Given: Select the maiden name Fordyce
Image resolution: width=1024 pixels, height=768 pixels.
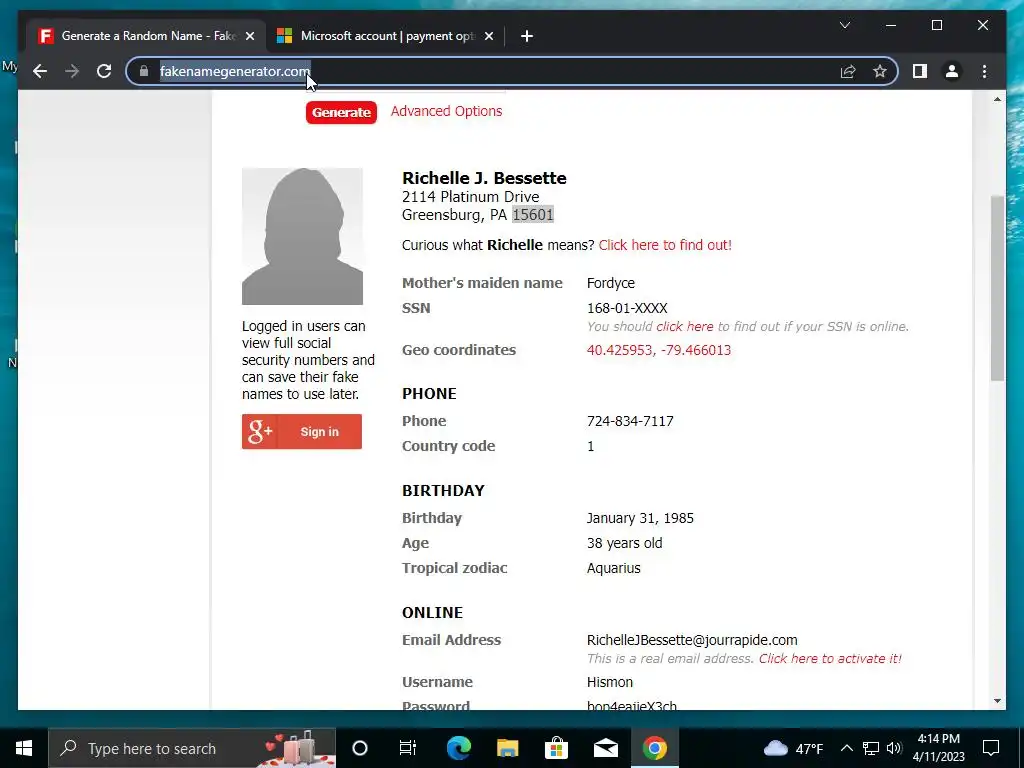Looking at the screenshot, I should pyautogui.click(x=611, y=283).
